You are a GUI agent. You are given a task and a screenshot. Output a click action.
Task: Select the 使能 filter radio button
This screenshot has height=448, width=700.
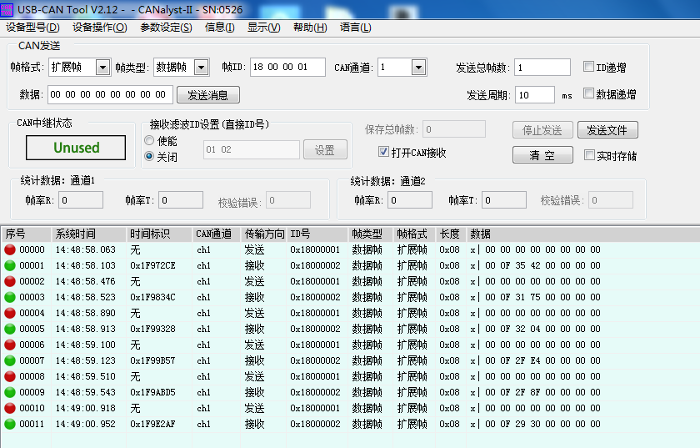tap(149, 141)
